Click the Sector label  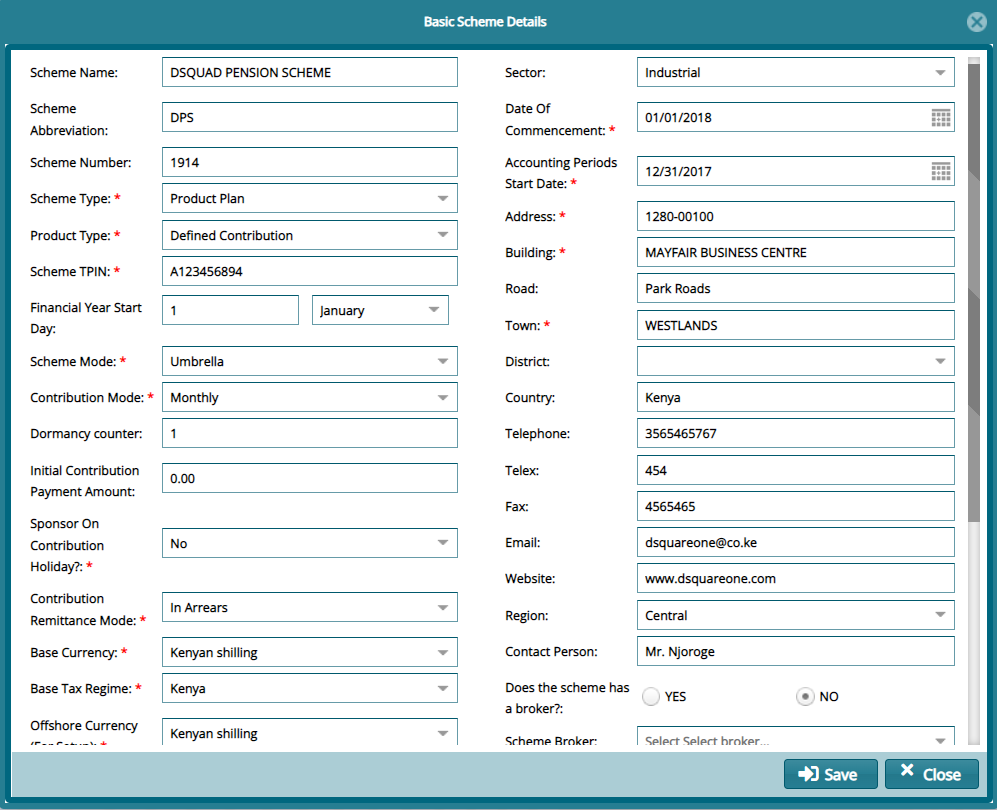(x=525, y=72)
